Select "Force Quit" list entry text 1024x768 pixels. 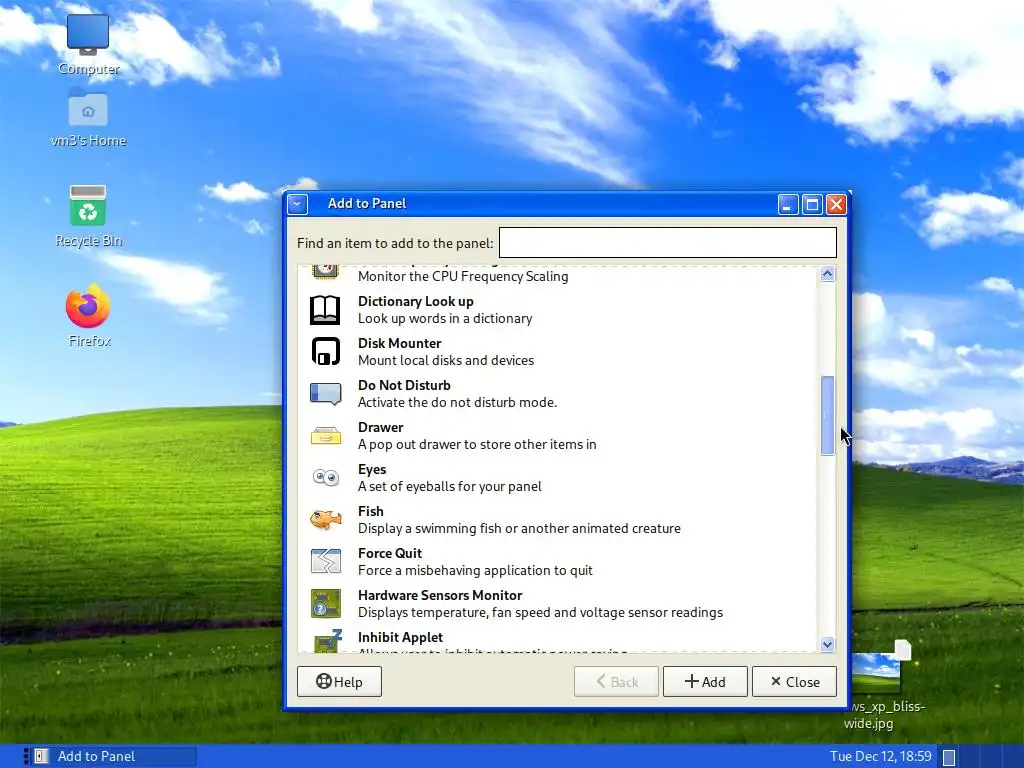tap(390, 553)
